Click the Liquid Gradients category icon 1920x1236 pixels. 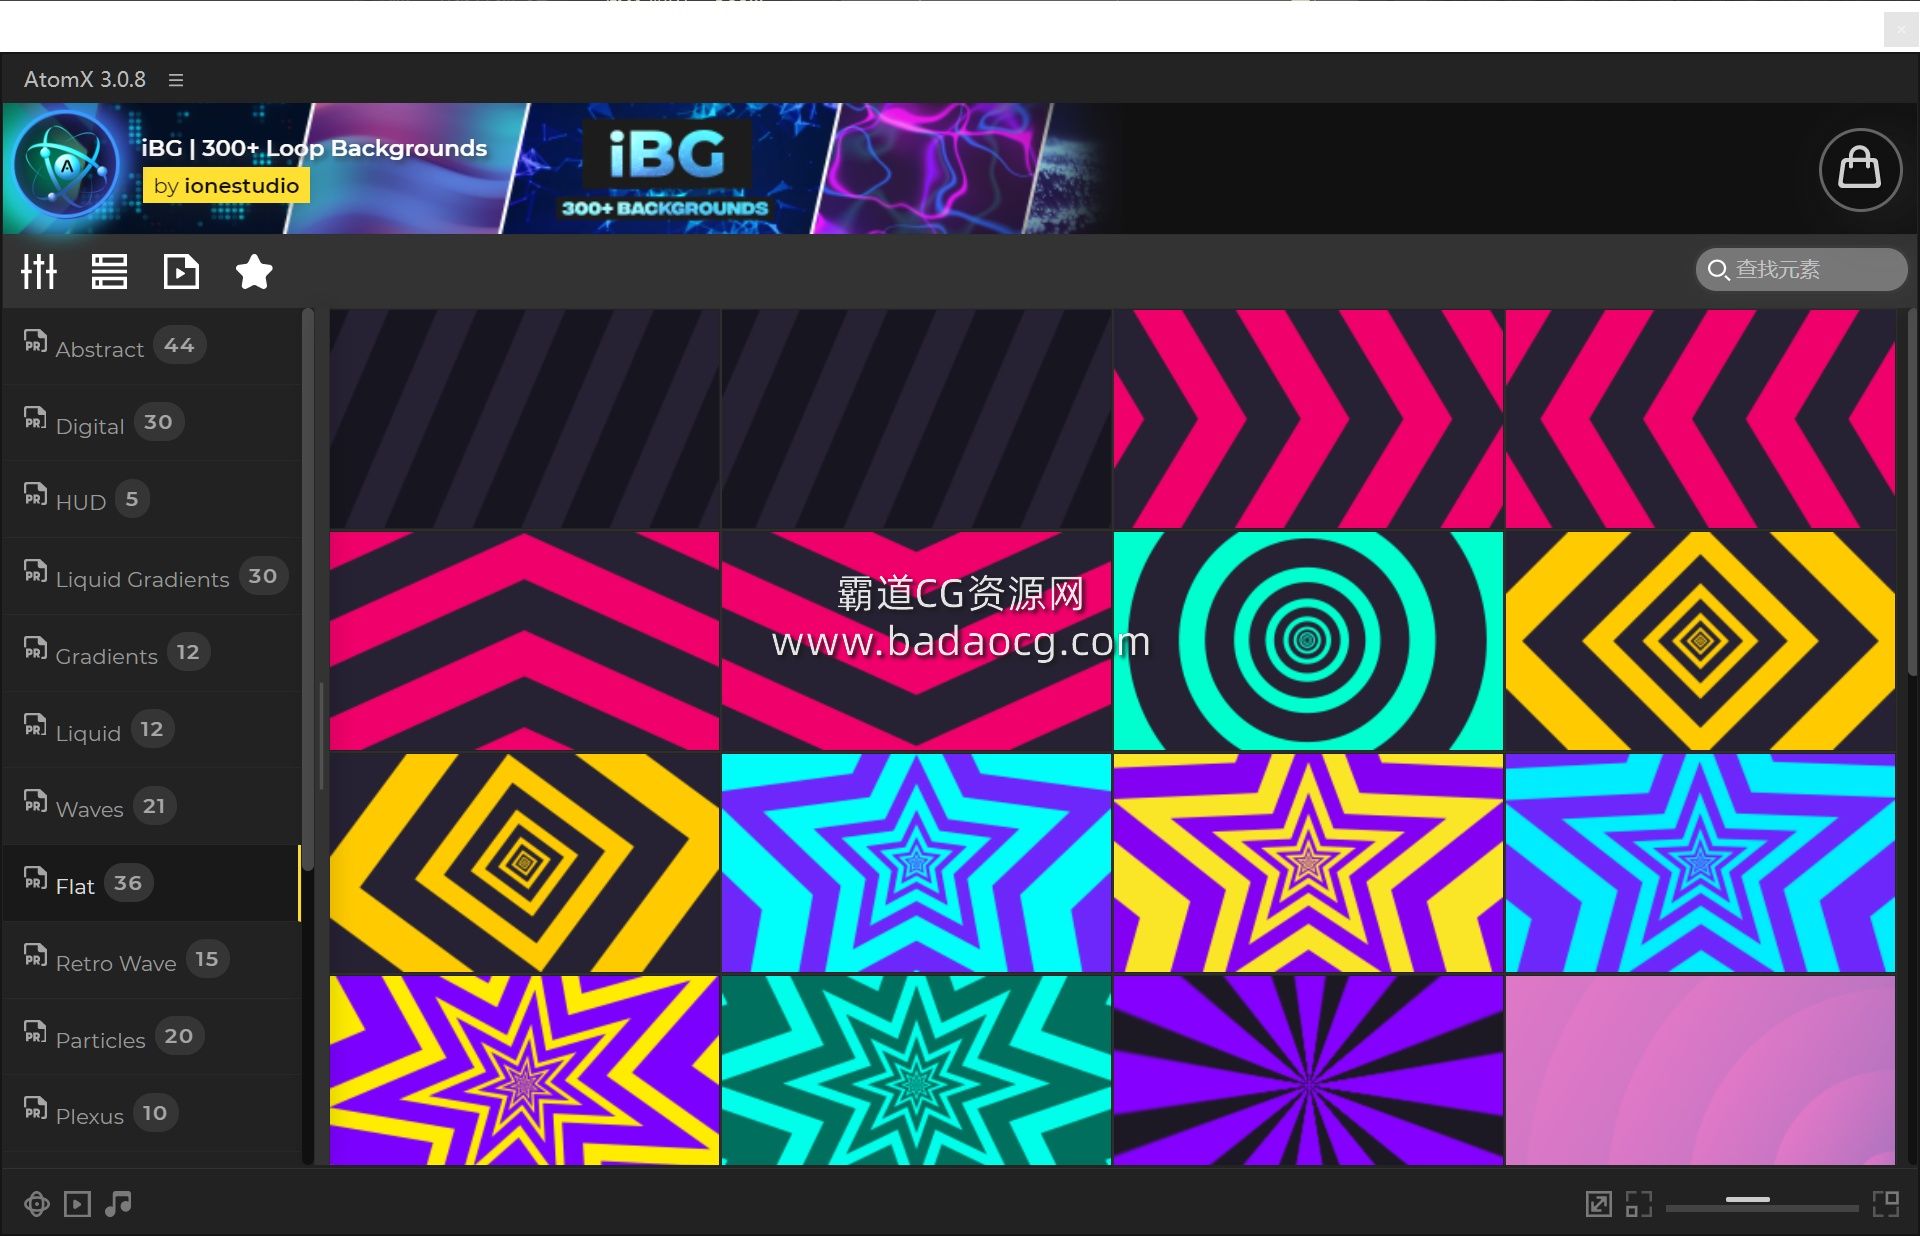point(35,571)
